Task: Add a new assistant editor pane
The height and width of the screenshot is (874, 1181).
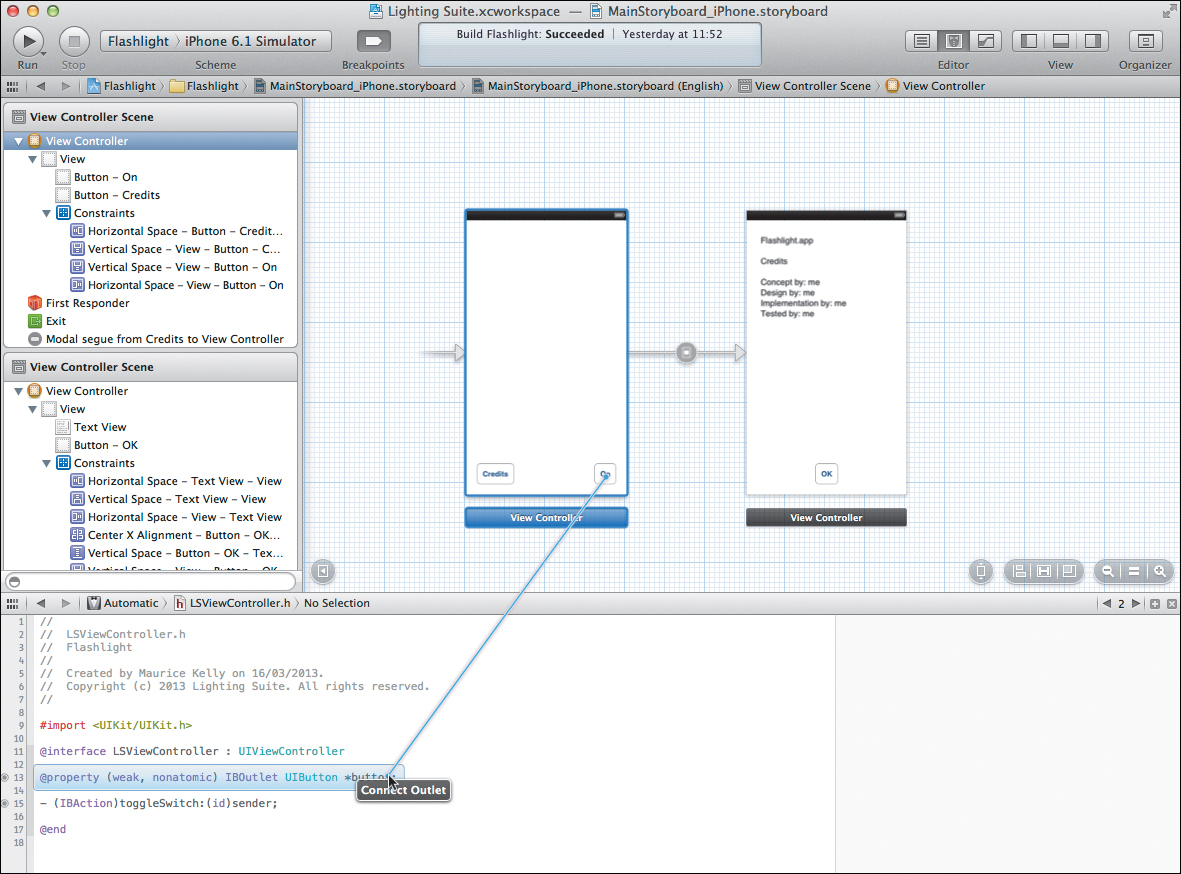Action: (1155, 604)
